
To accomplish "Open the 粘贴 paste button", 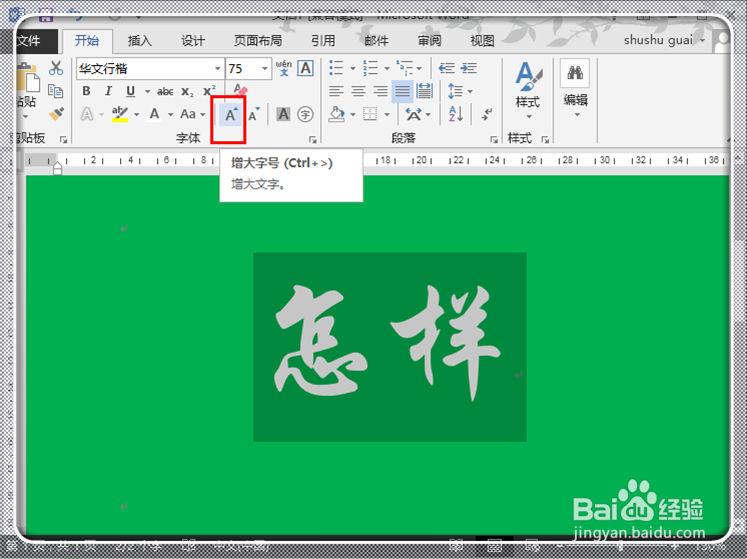I will [x=26, y=91].
